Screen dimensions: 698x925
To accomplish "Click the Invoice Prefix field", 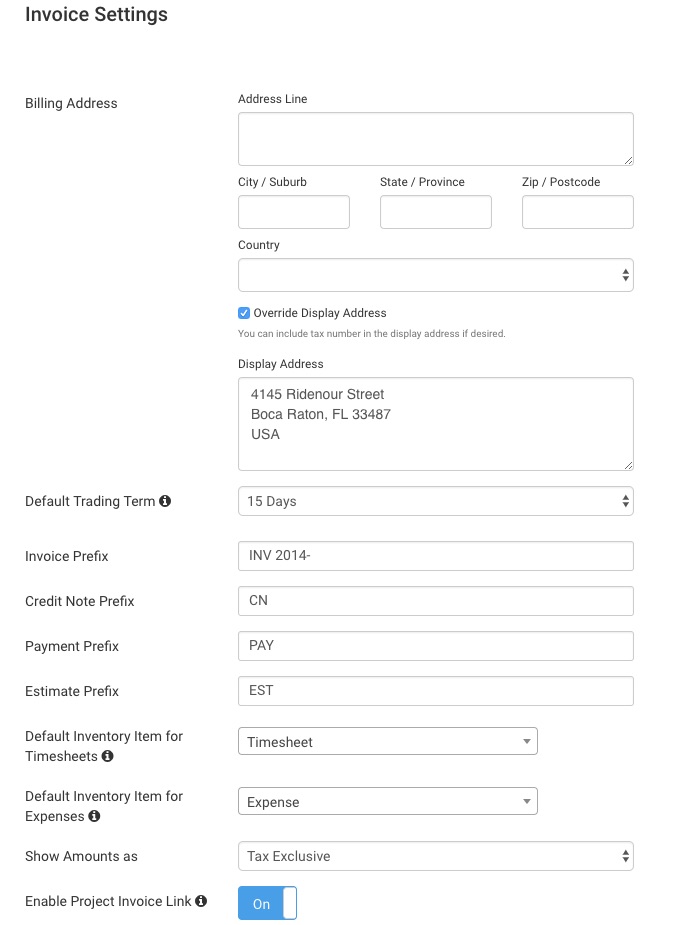I will point(435,556).
